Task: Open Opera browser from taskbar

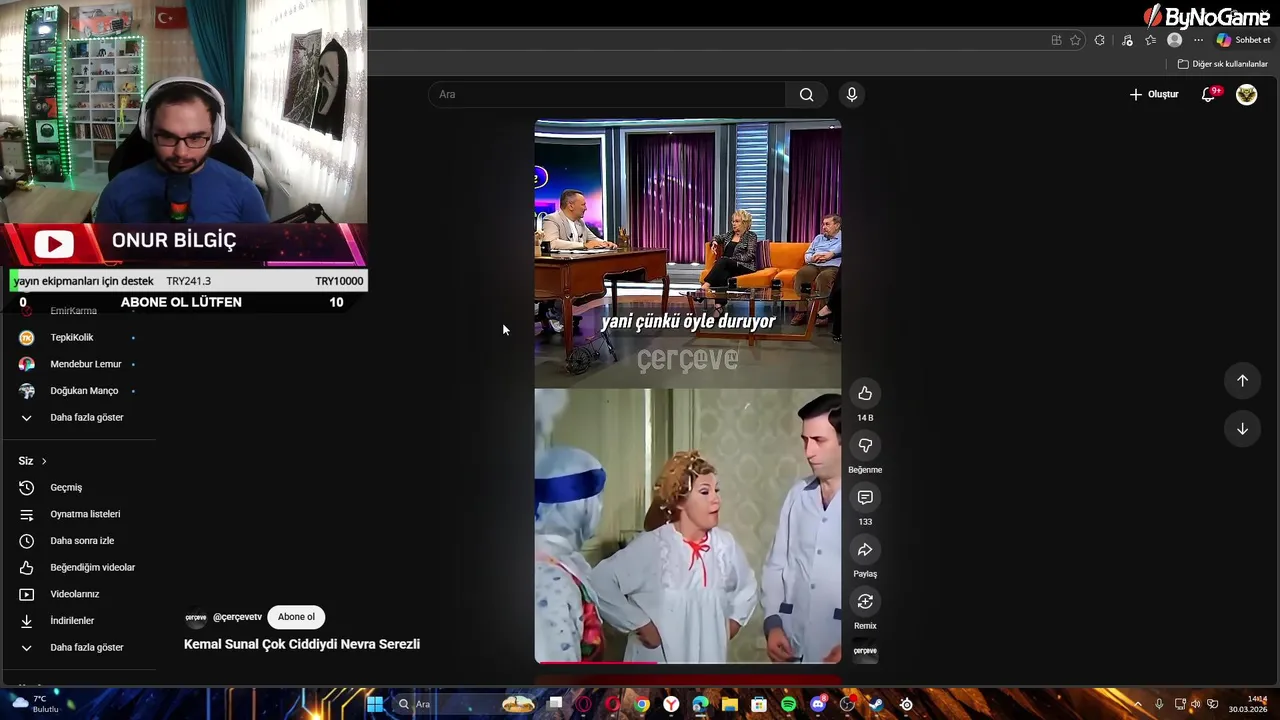Action: point(612,704)
